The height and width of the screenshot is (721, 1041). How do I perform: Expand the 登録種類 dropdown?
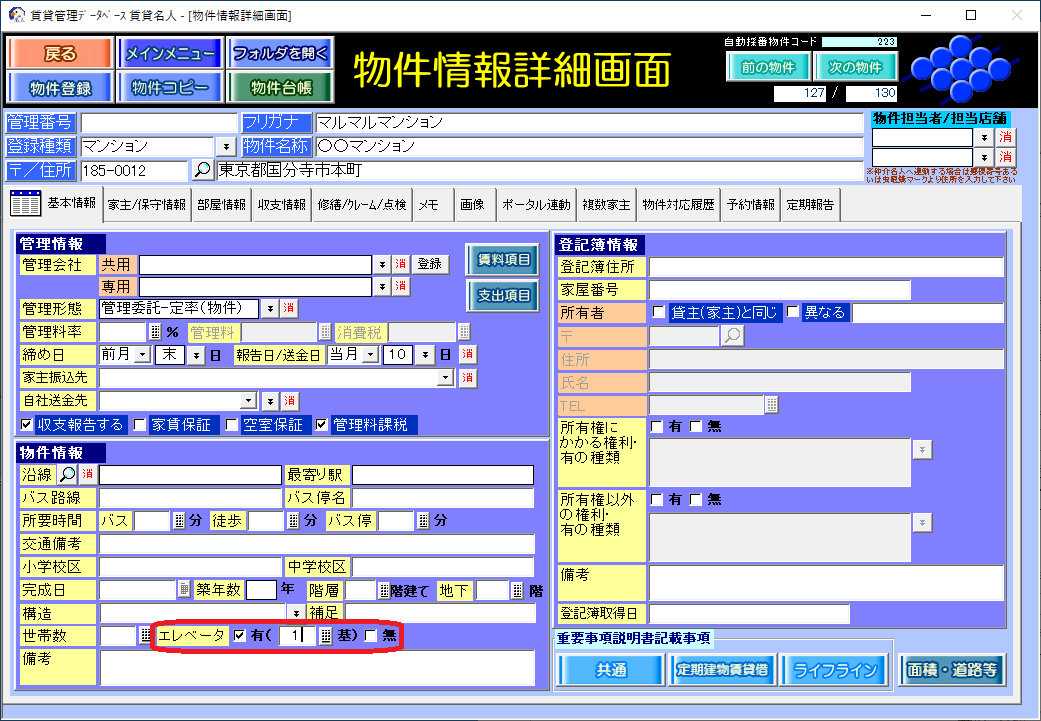tap(224, 146)
